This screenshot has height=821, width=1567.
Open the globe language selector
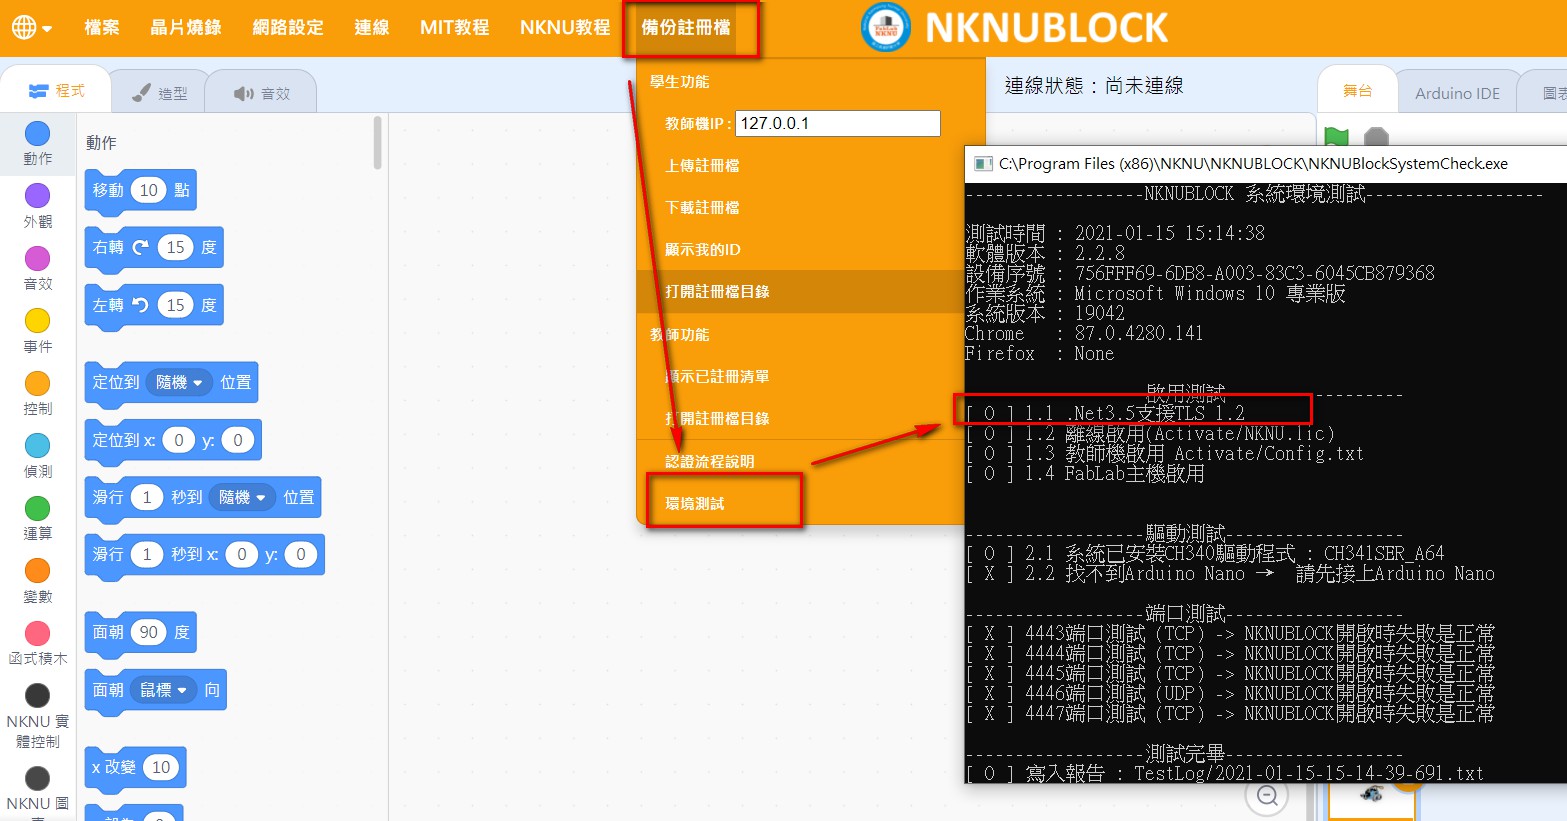pos(31,27)
